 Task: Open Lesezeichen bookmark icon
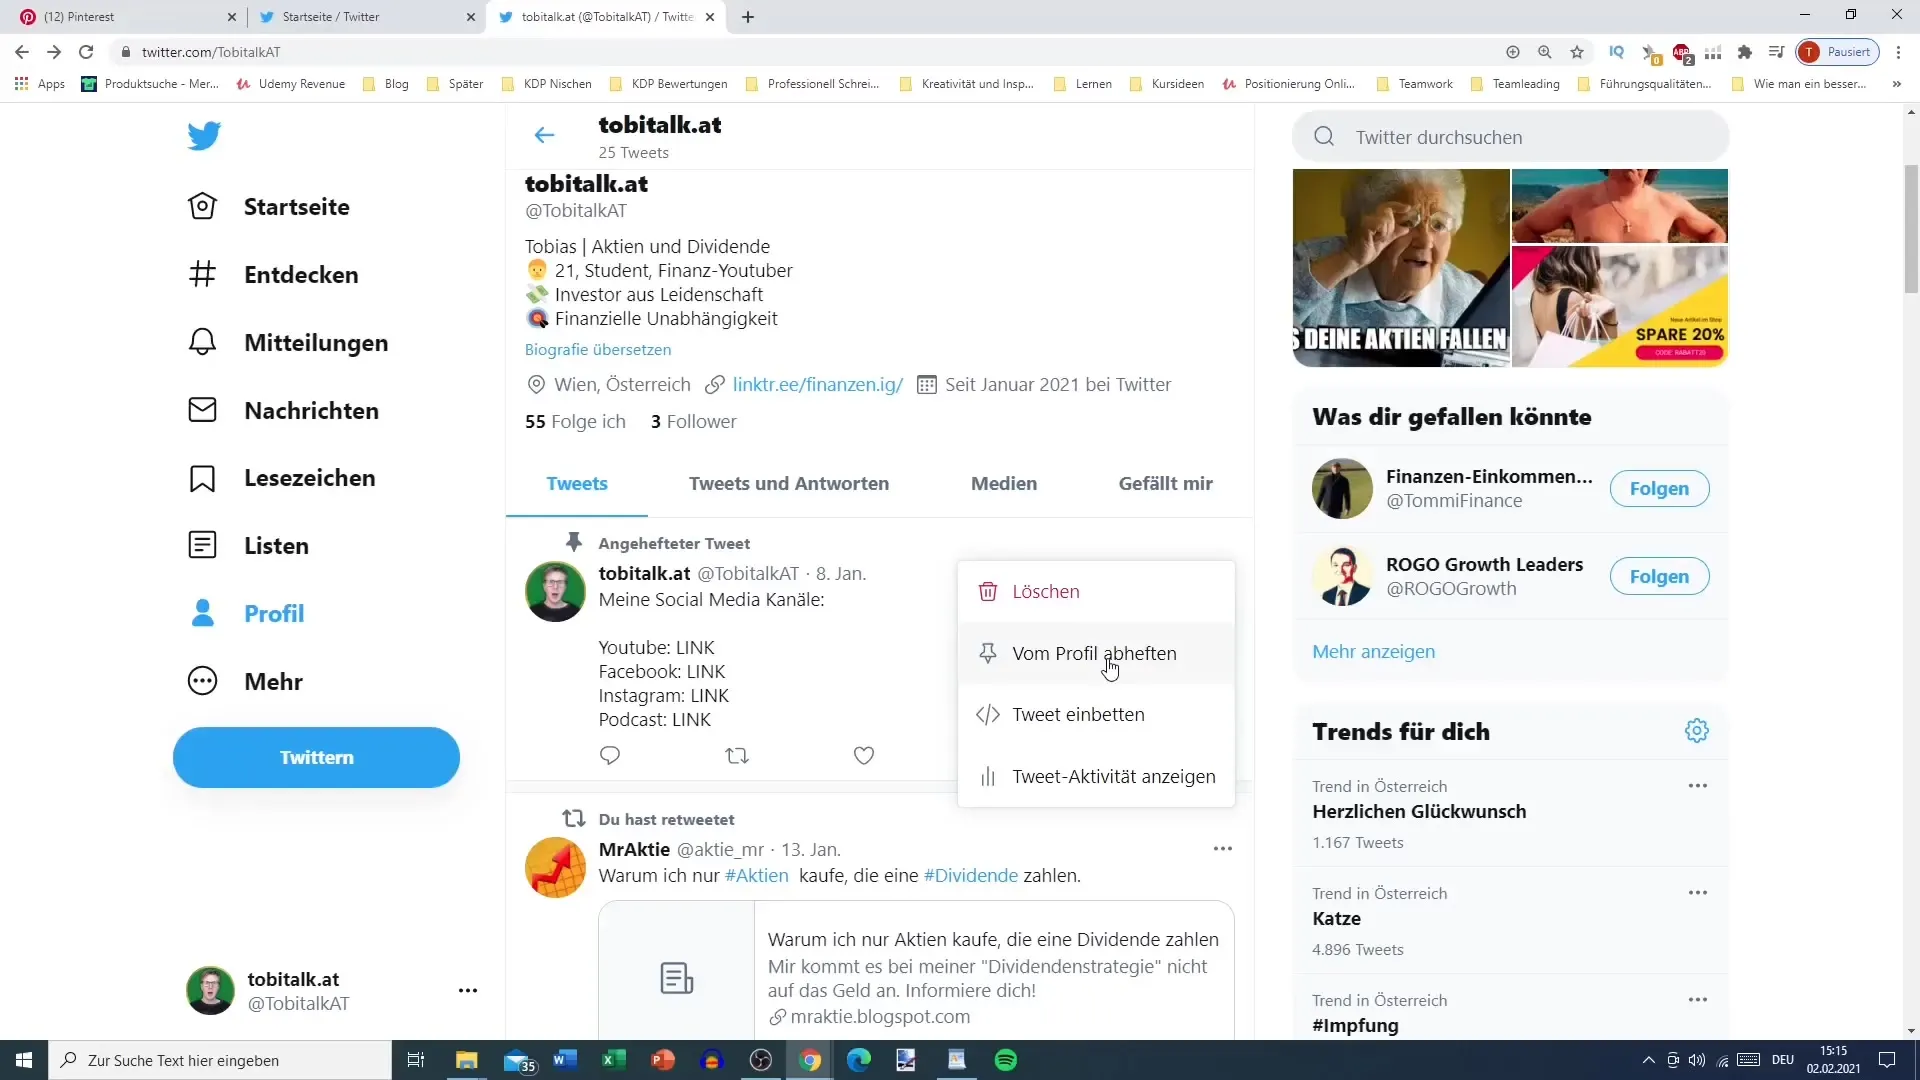click(x=202, y=478)
